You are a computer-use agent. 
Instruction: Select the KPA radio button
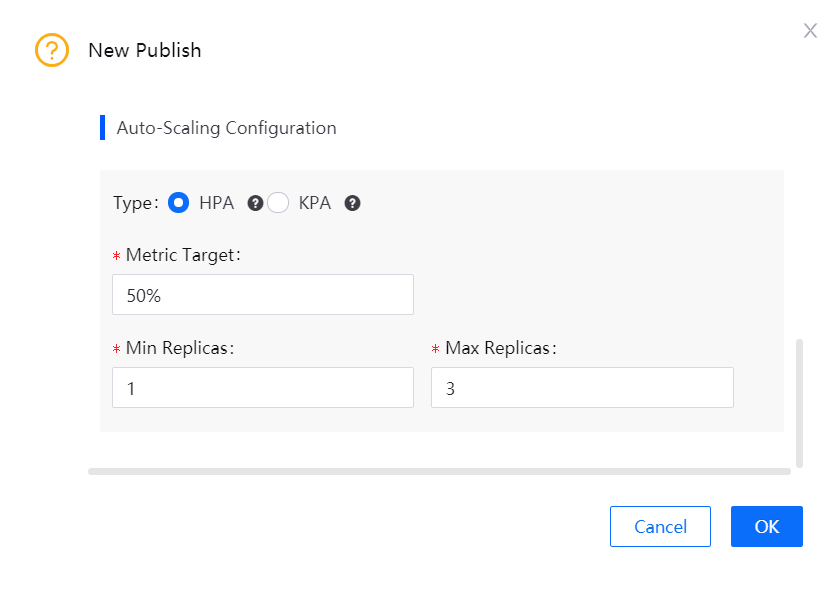[281, 203]
